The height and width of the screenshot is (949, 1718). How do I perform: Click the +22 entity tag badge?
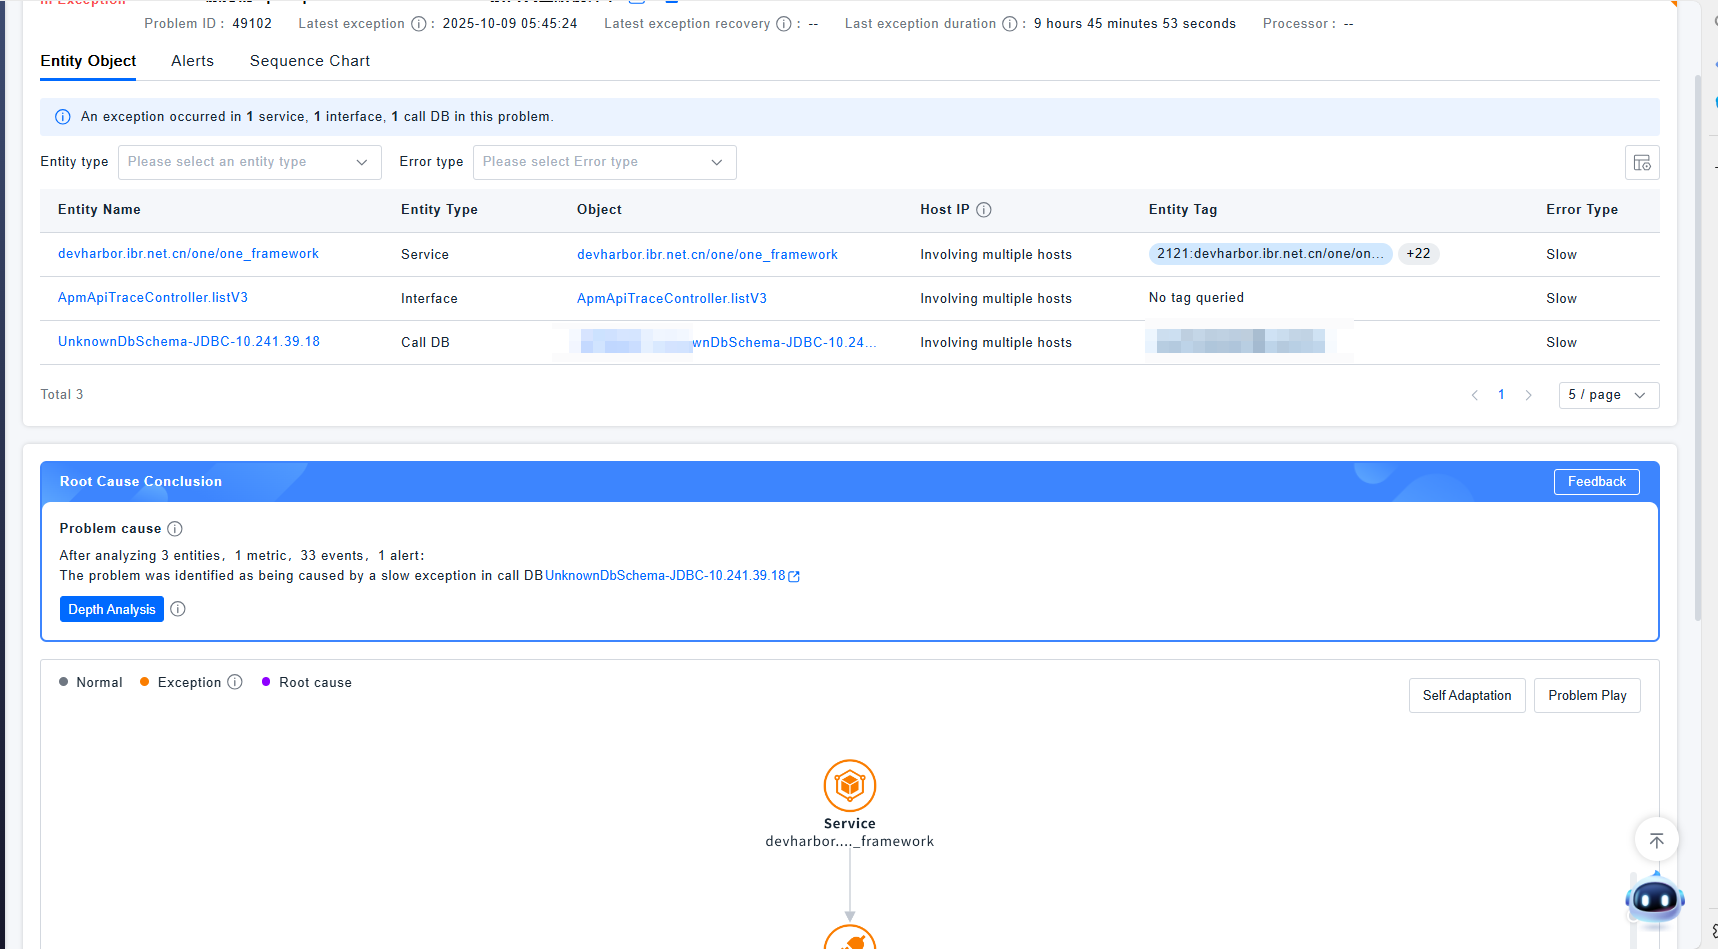pos(1418,254)
